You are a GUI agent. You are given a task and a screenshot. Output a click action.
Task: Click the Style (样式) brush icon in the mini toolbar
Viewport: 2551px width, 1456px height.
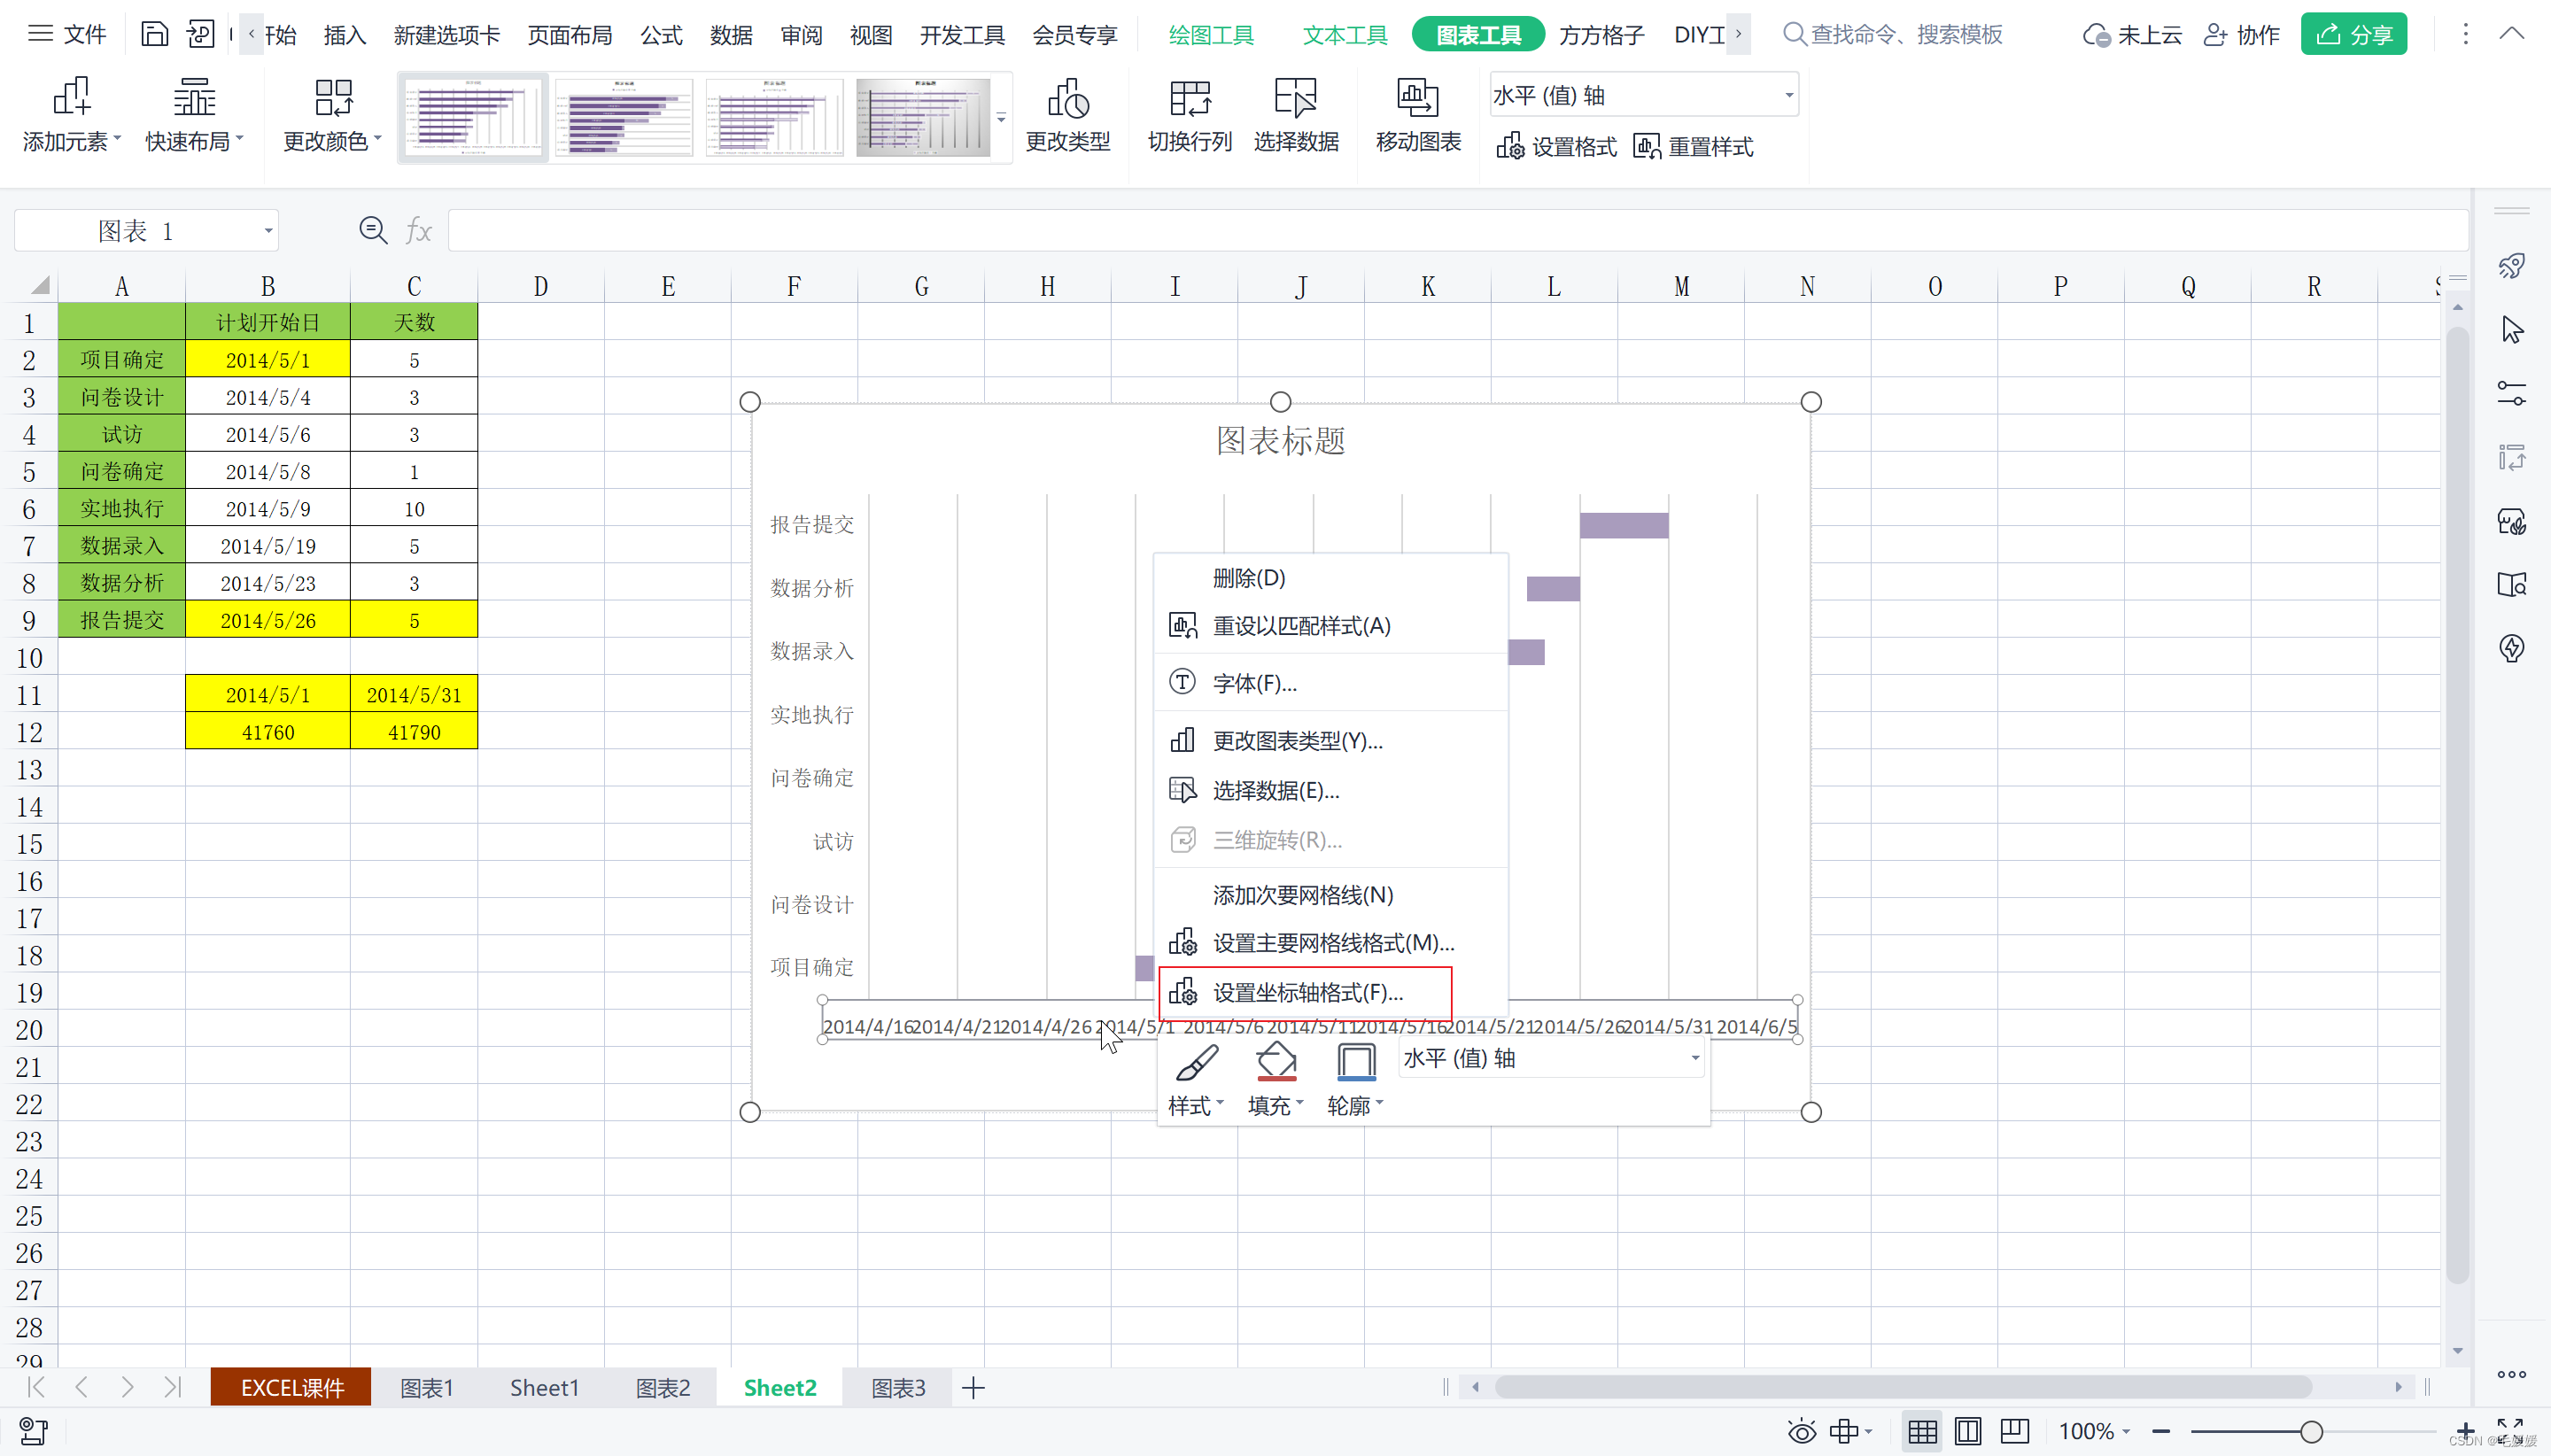(1195, 1063)
